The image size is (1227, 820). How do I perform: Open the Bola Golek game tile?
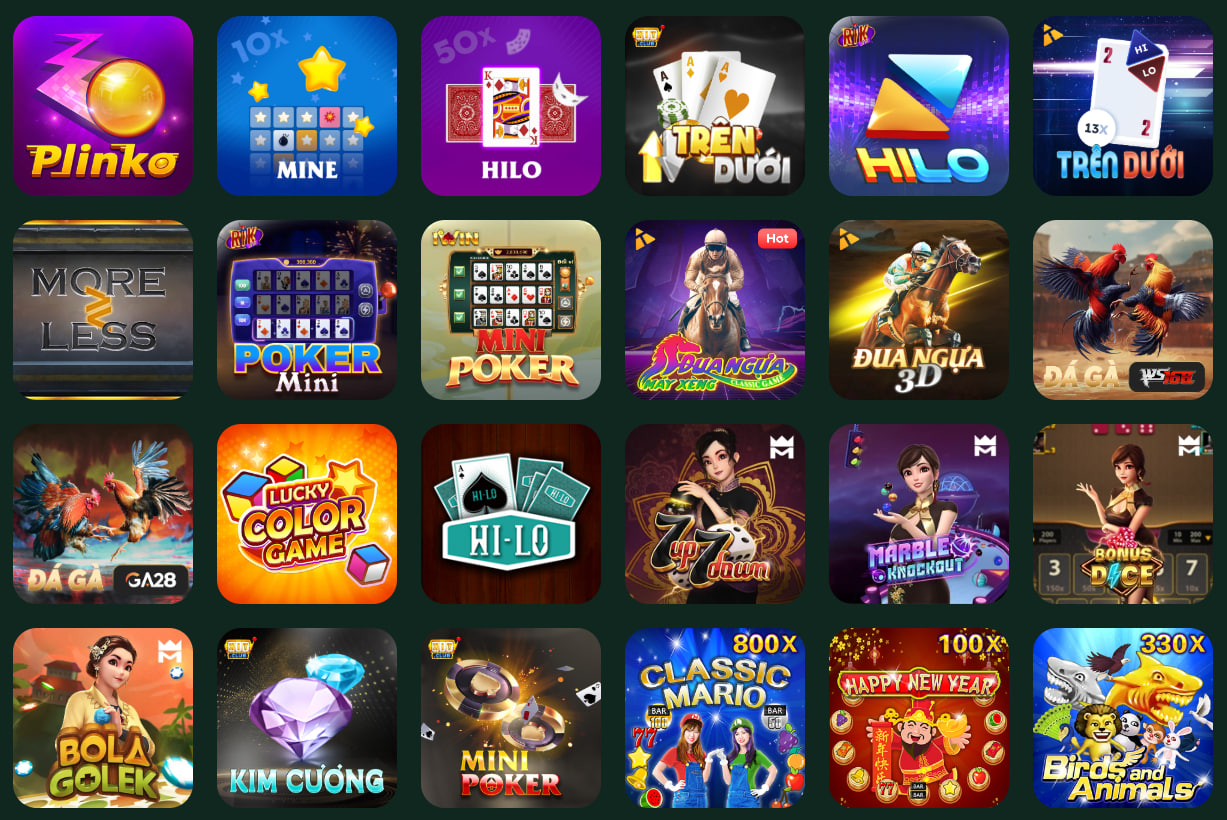tap(103, 718)
